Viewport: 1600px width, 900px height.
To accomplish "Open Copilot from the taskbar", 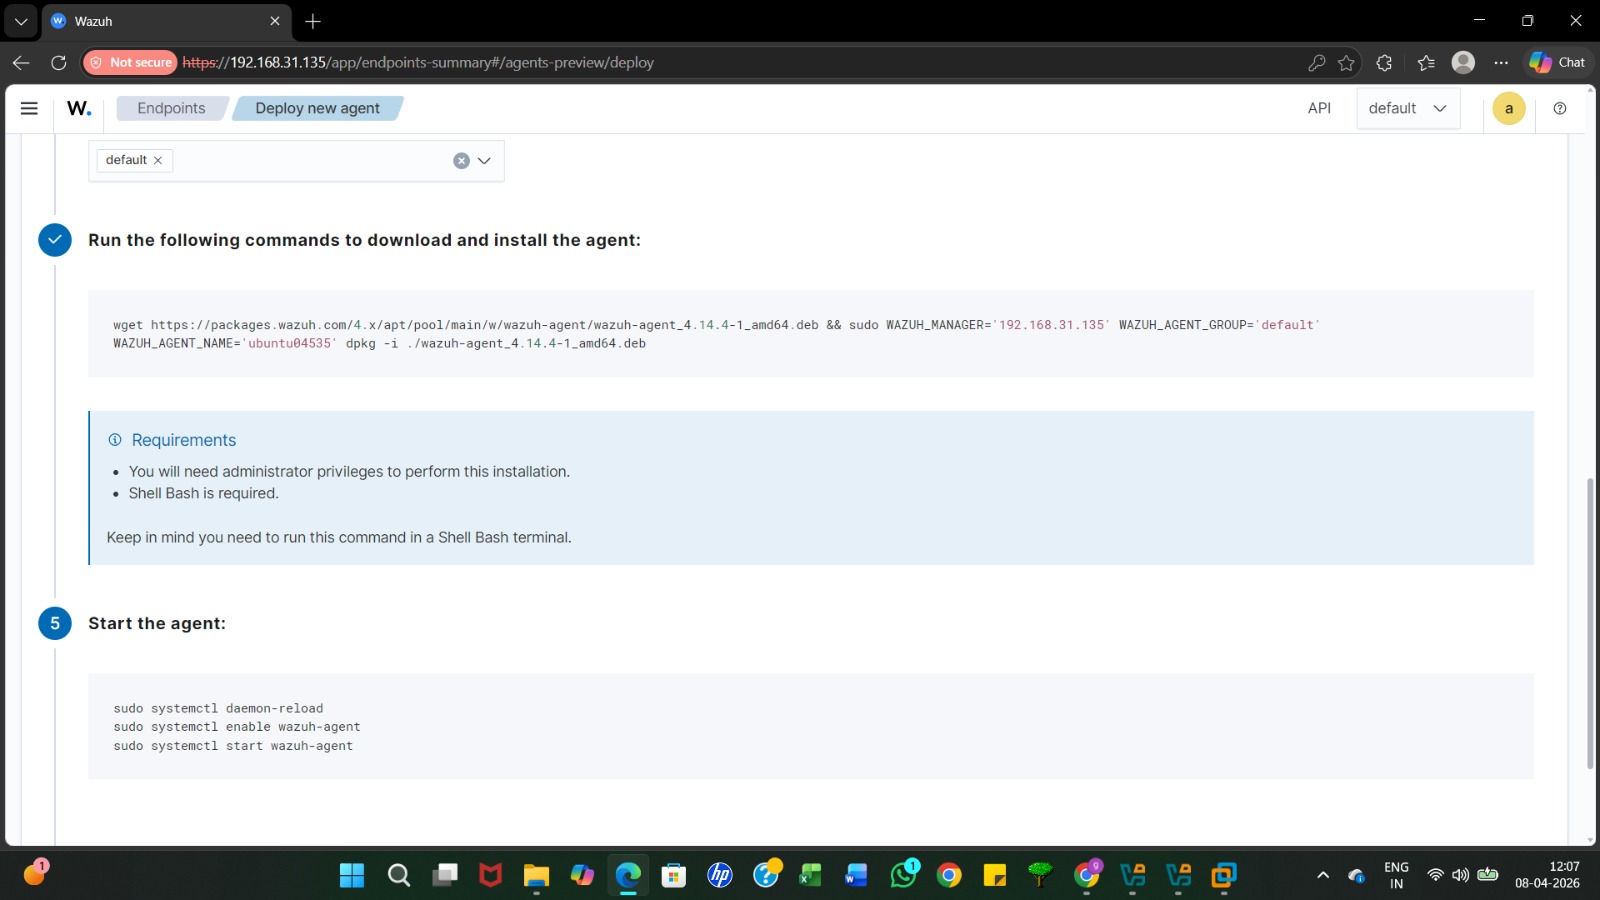I will (x=582, y=876).
